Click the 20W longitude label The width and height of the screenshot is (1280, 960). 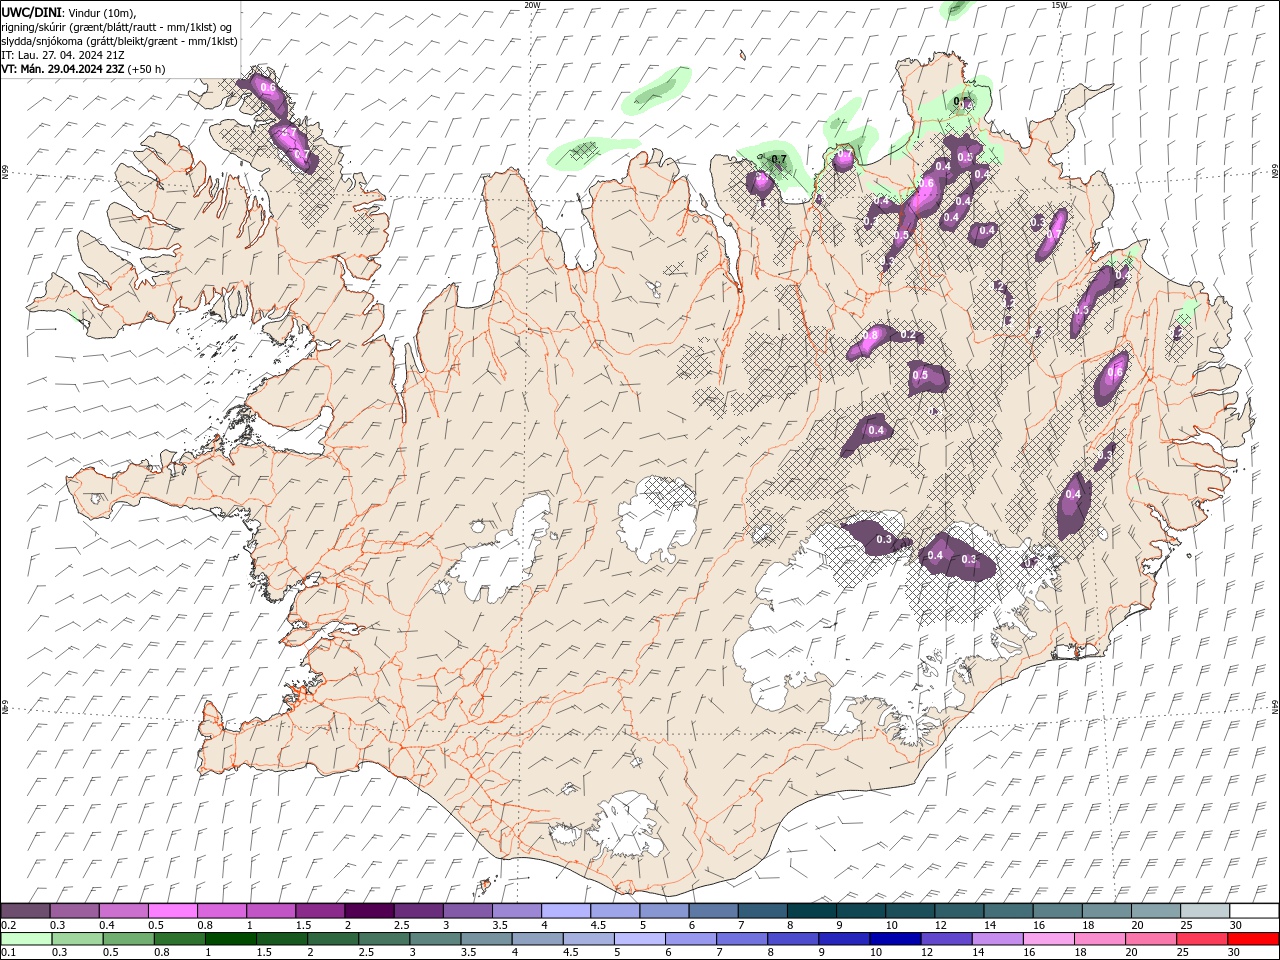(532, 5)
